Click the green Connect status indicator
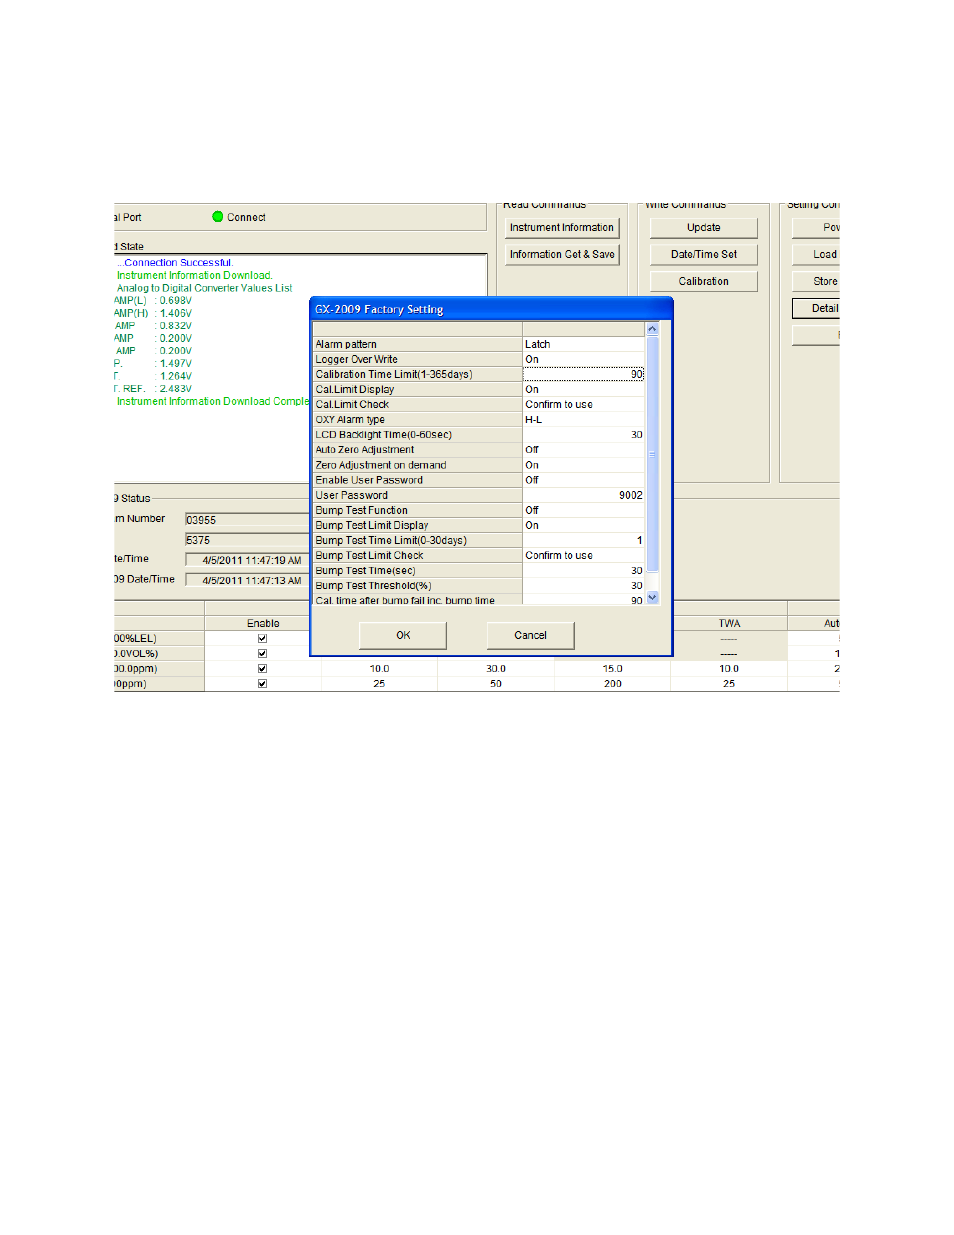 click(217, 217)
